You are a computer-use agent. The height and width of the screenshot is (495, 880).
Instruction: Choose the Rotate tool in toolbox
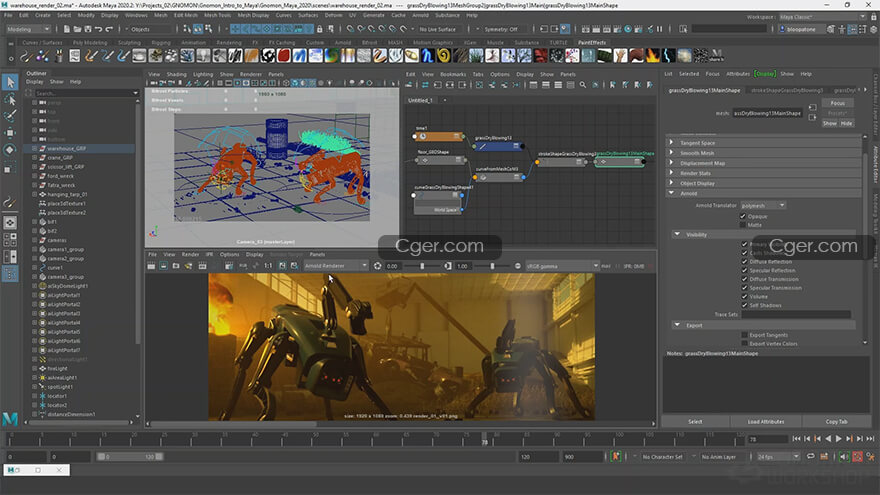point(10,150)
